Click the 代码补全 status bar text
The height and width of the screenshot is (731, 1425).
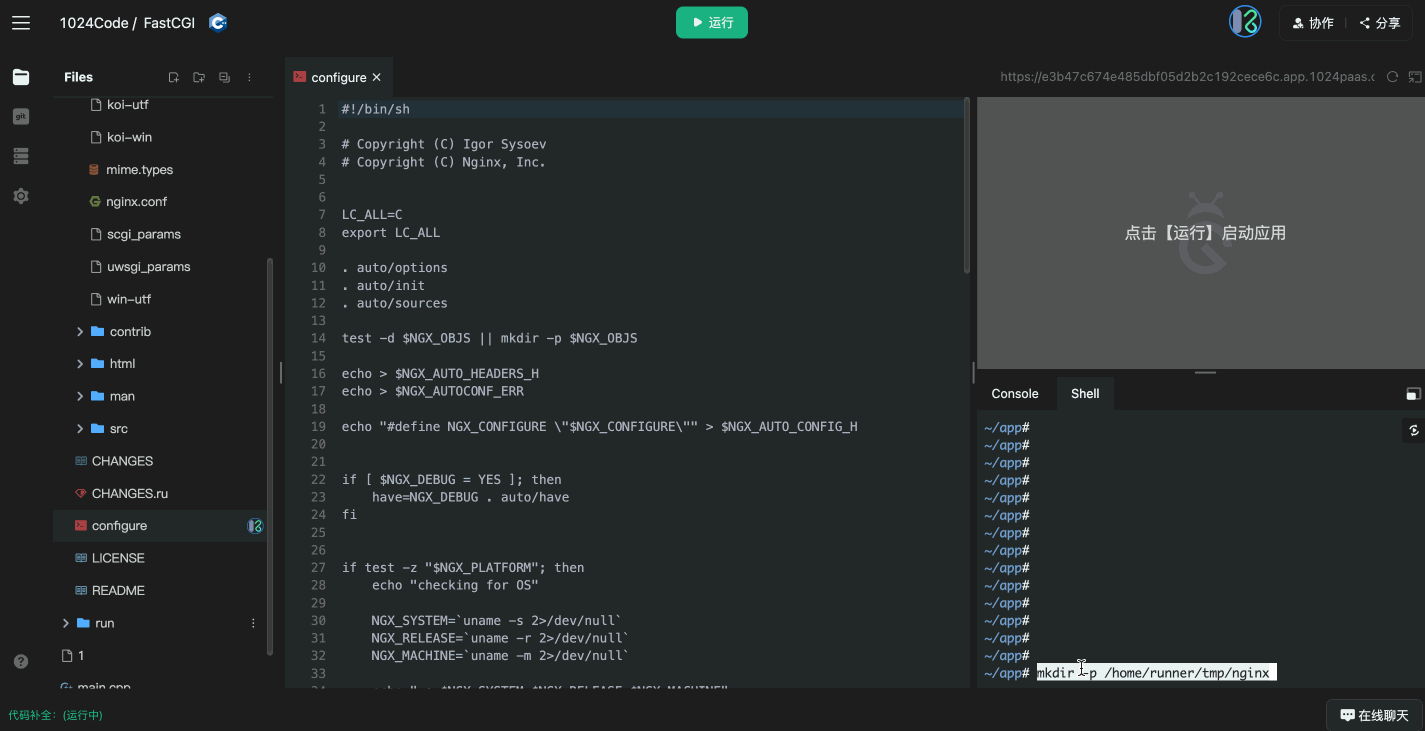pos(55,715)
